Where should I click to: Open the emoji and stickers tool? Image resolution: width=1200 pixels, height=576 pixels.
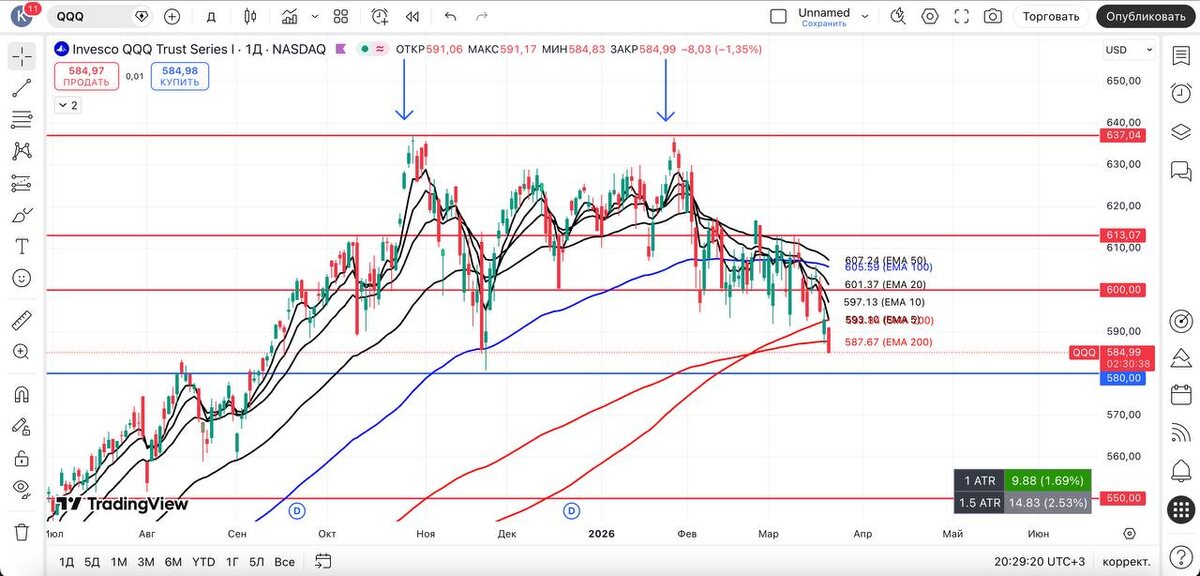(x=21, y=278)
